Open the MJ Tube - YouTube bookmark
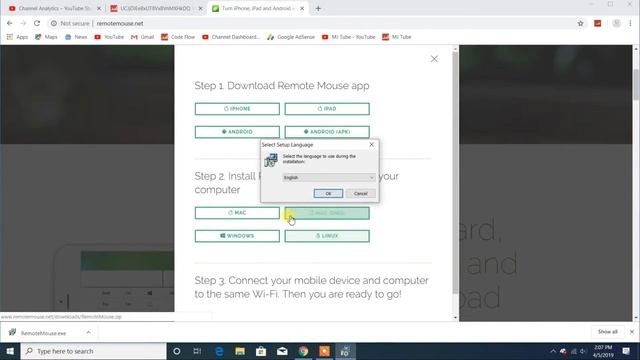Image resolution: width=640 pixels, height=360 pixels. pyautogui.click(x=349, y=37)
